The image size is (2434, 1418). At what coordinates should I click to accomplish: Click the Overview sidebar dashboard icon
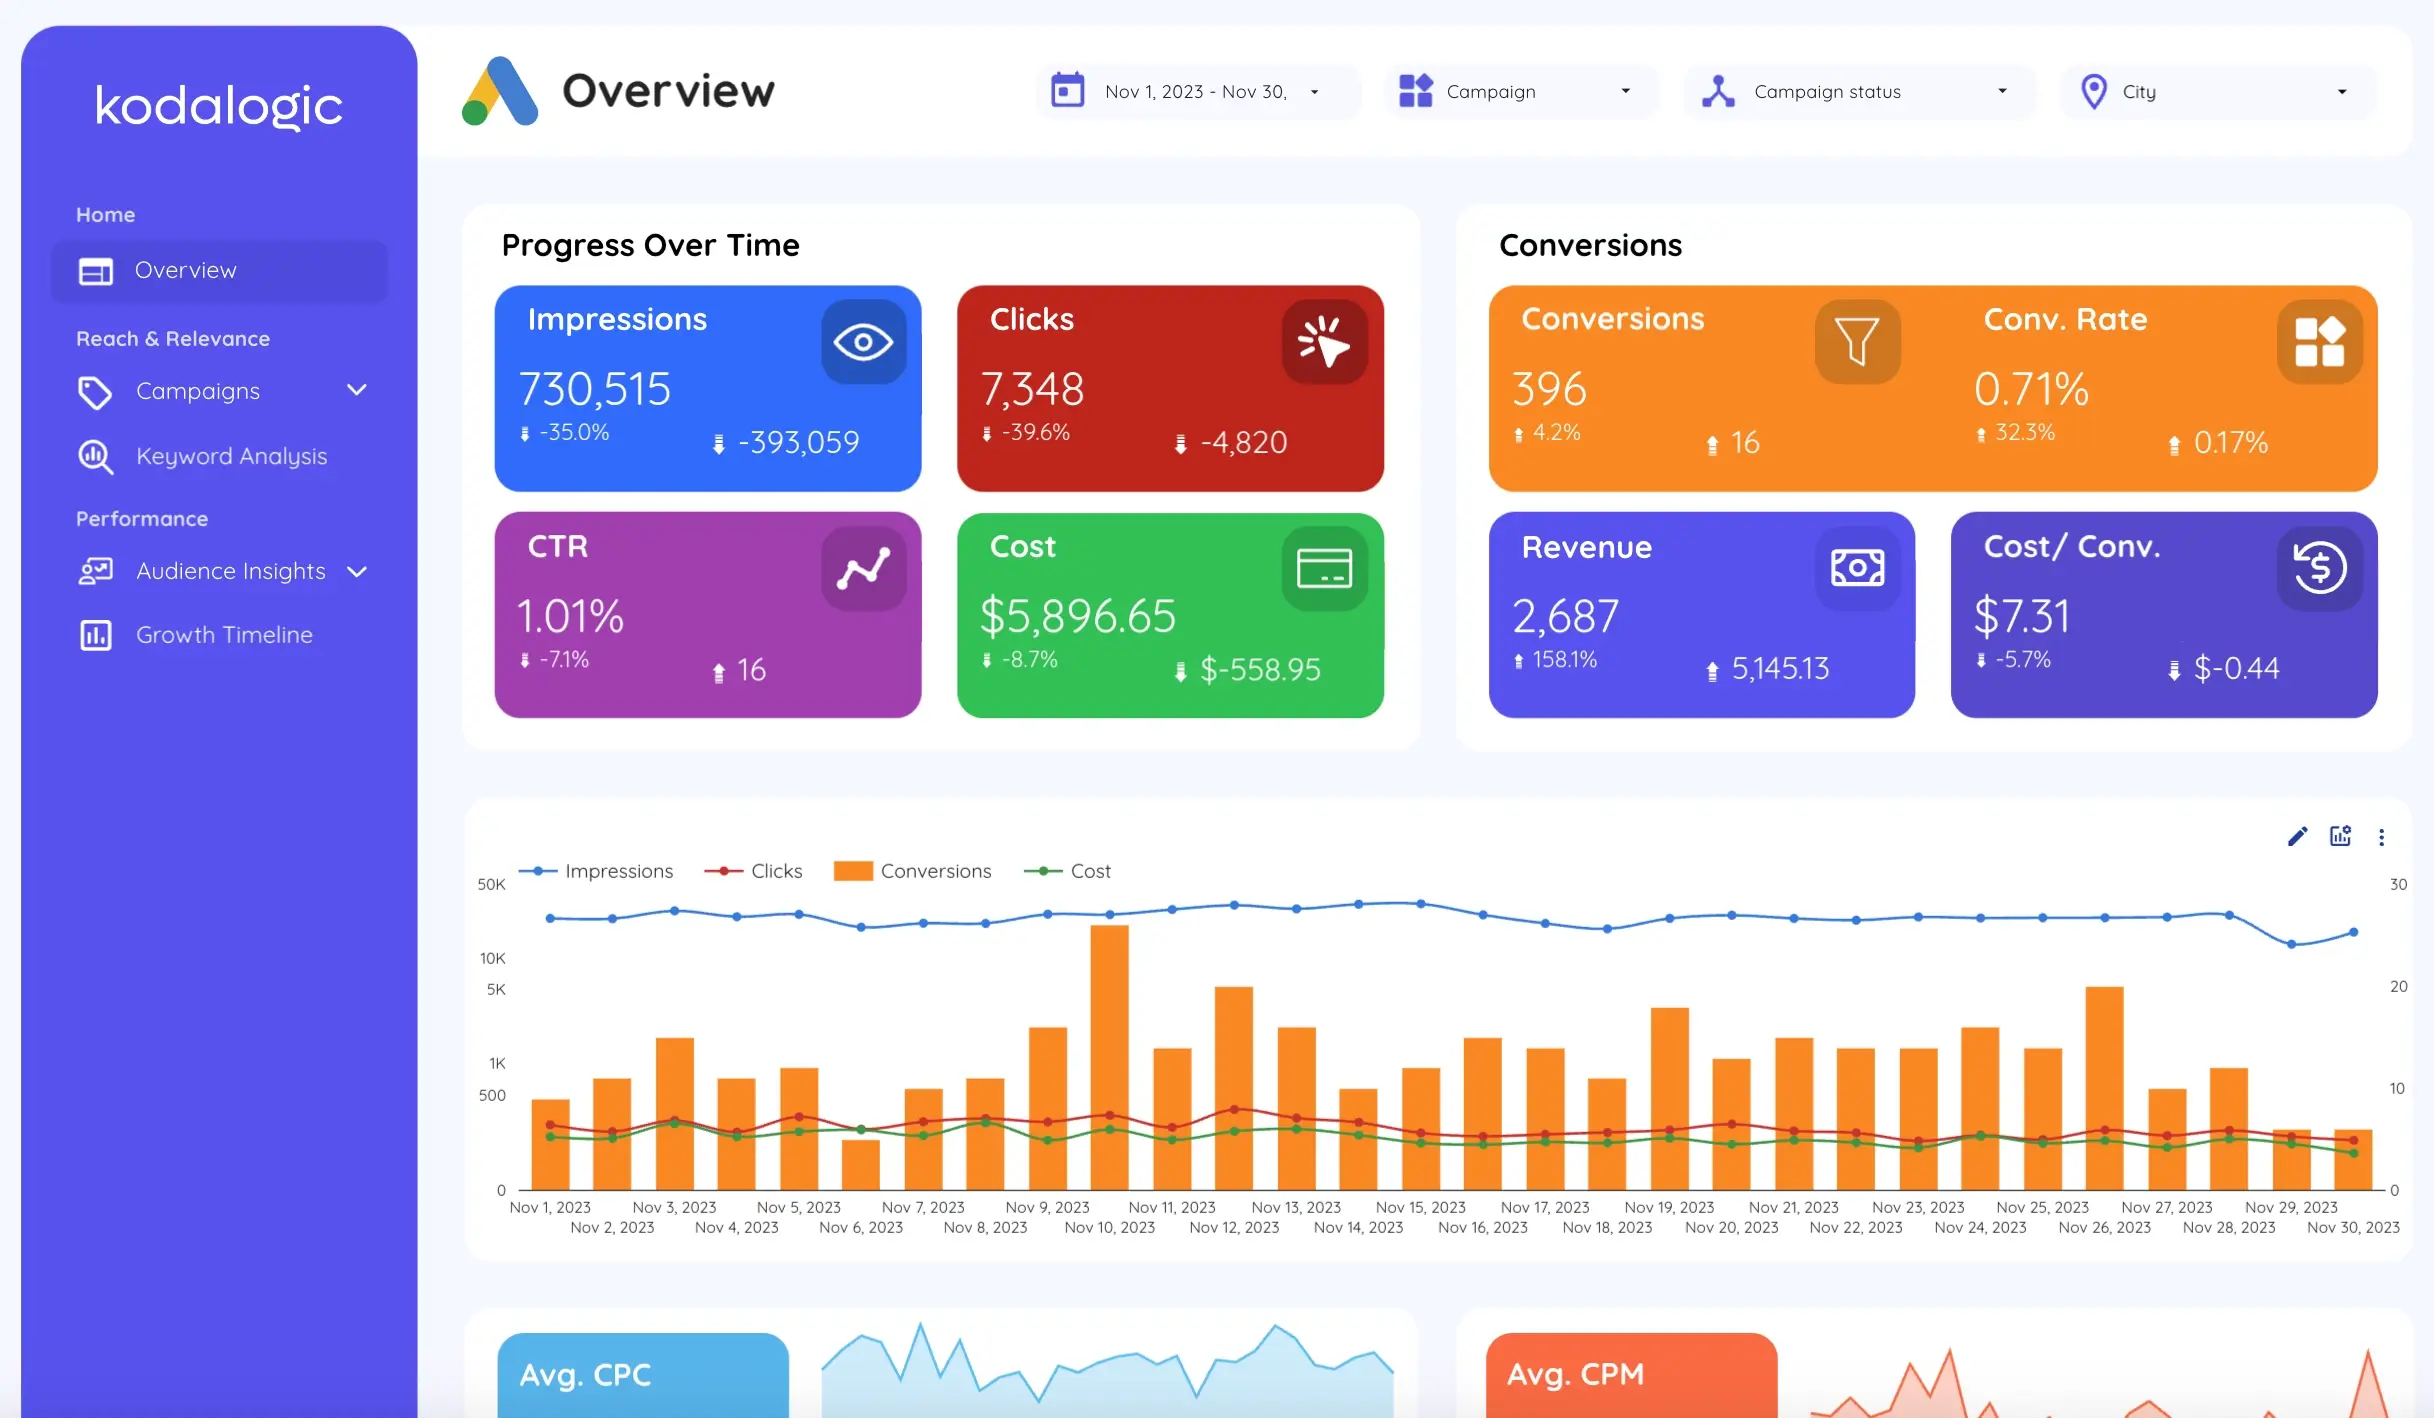[96, 271]
